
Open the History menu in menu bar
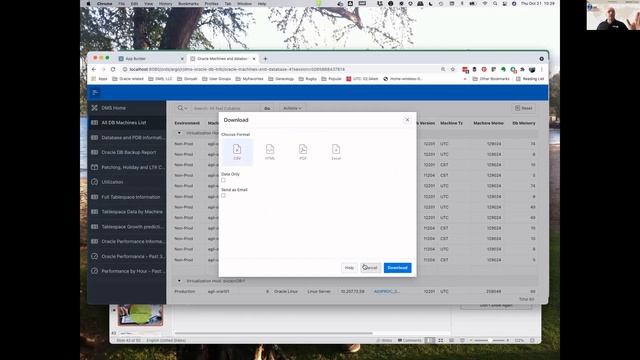click(165, 3)
